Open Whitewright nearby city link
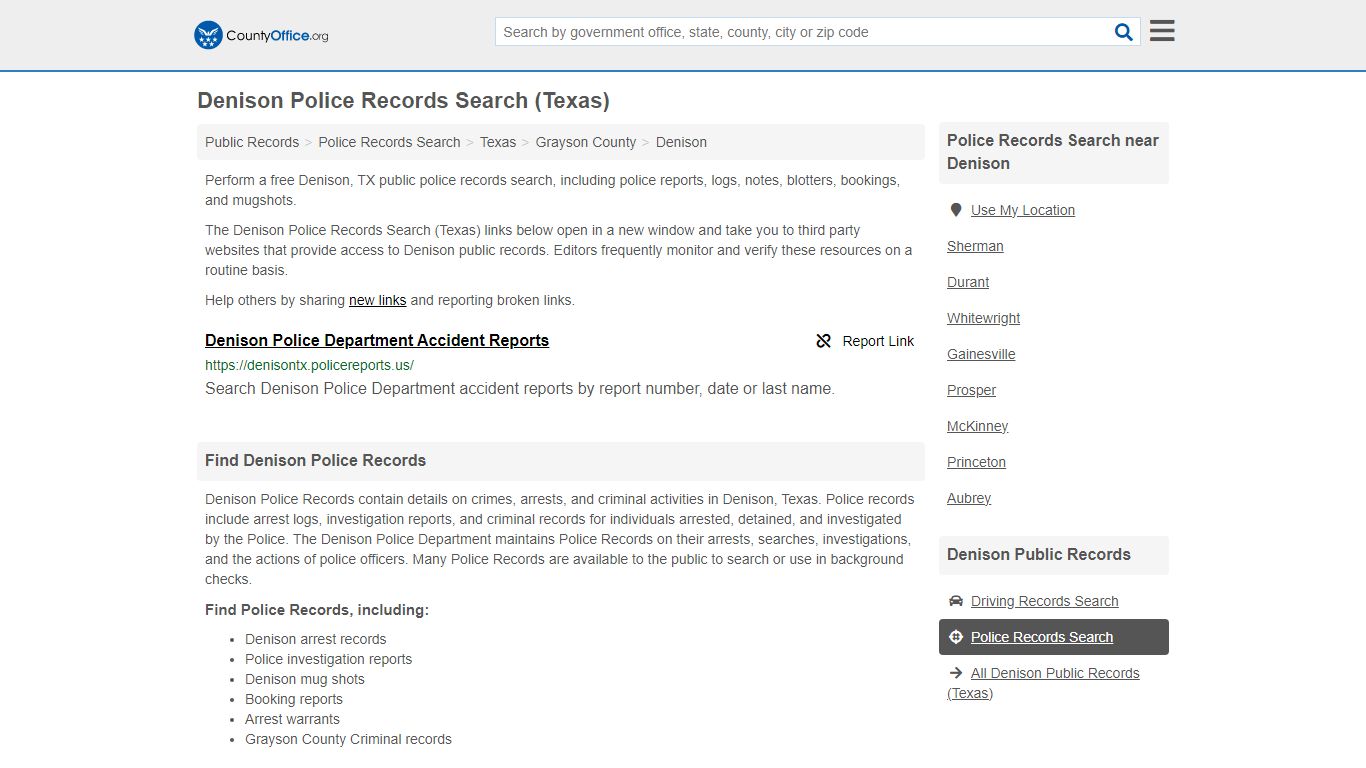 click(x=984, y=318)
